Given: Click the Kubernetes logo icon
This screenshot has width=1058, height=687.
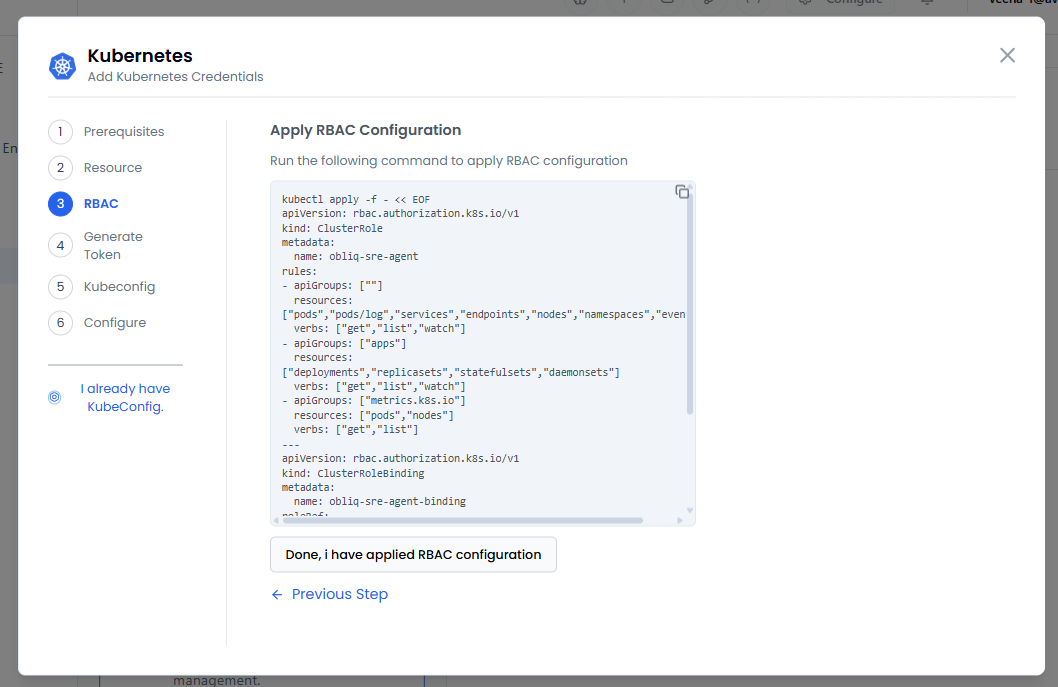Looking at the screenshot, I should pos(63,67).
